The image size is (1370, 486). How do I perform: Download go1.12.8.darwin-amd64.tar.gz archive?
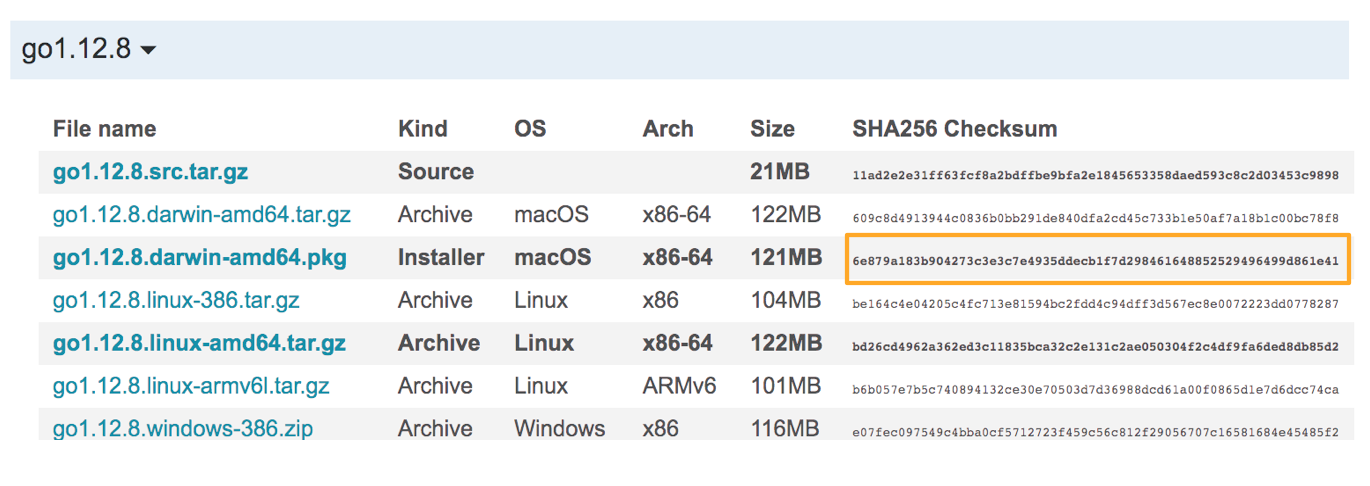202,215
